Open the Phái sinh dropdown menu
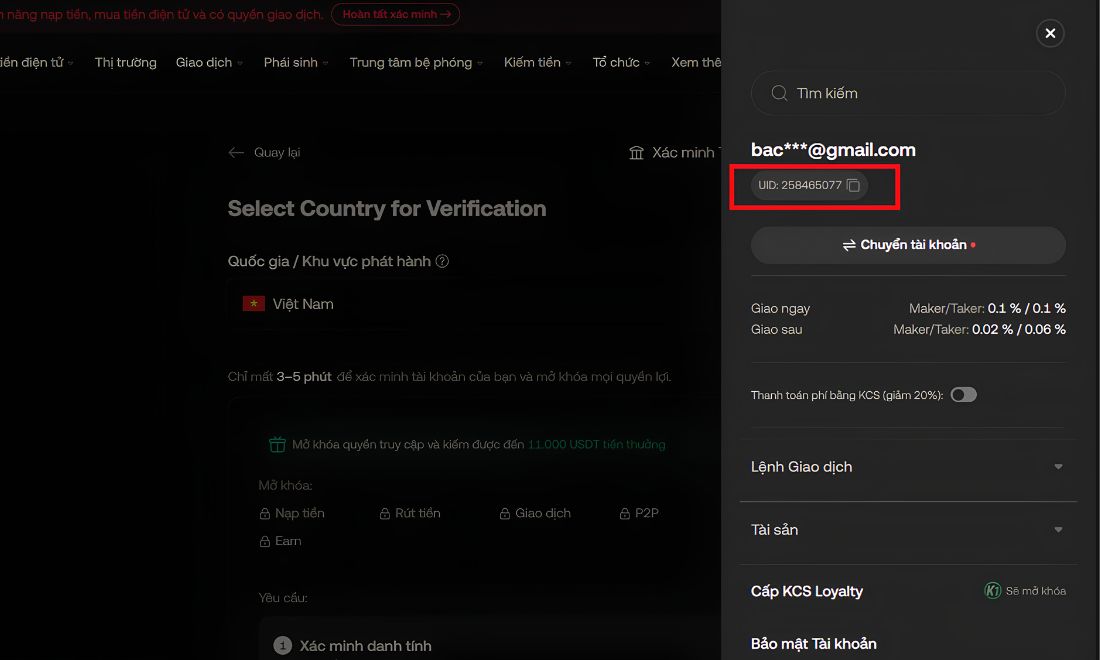The image size is (1100, 660). tap(295, 62)
